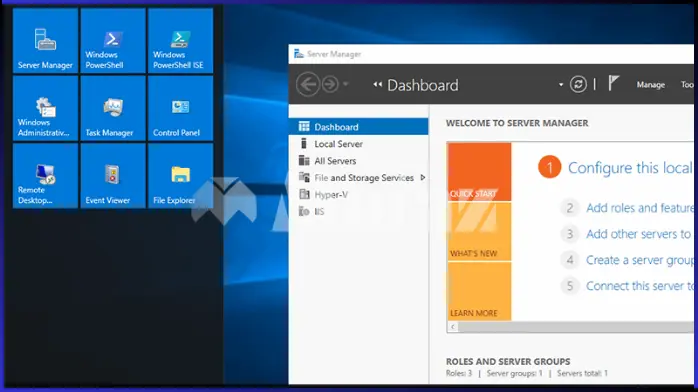Launch the Task Manager tile

pyautogui.click(x=113, y=108)
